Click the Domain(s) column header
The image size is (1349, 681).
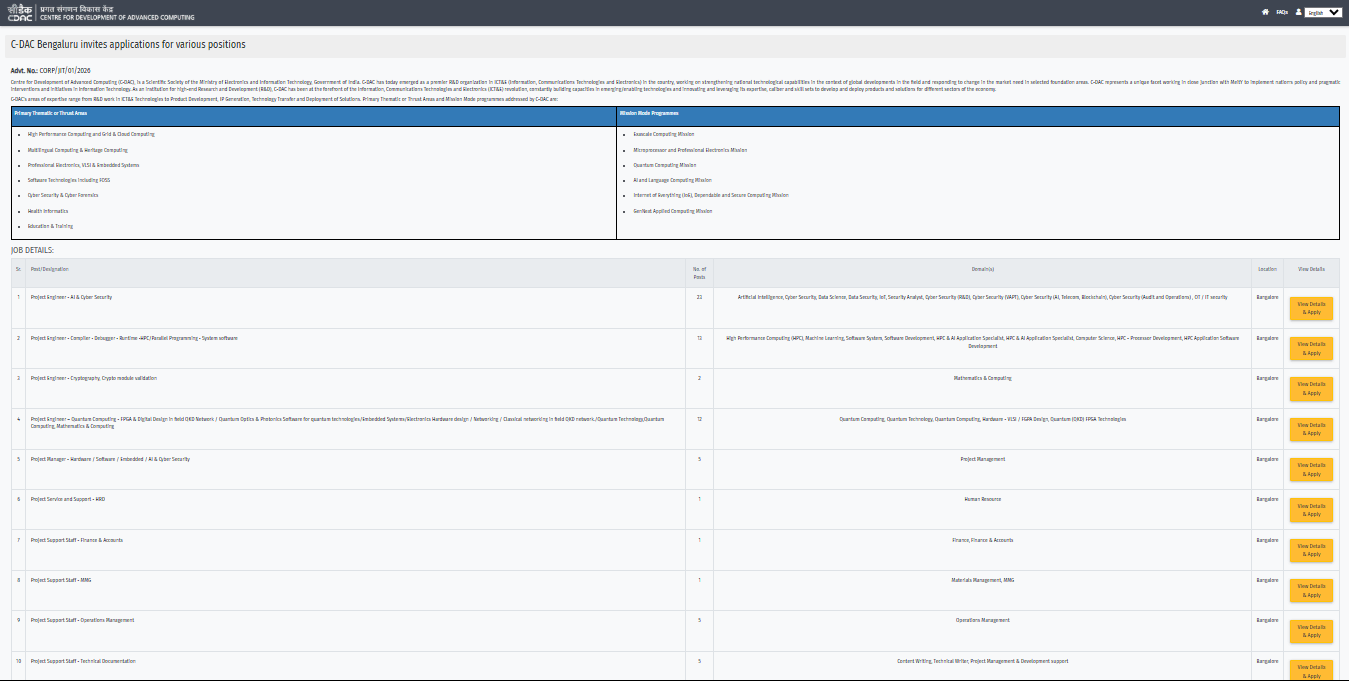[x=982, y=269]
